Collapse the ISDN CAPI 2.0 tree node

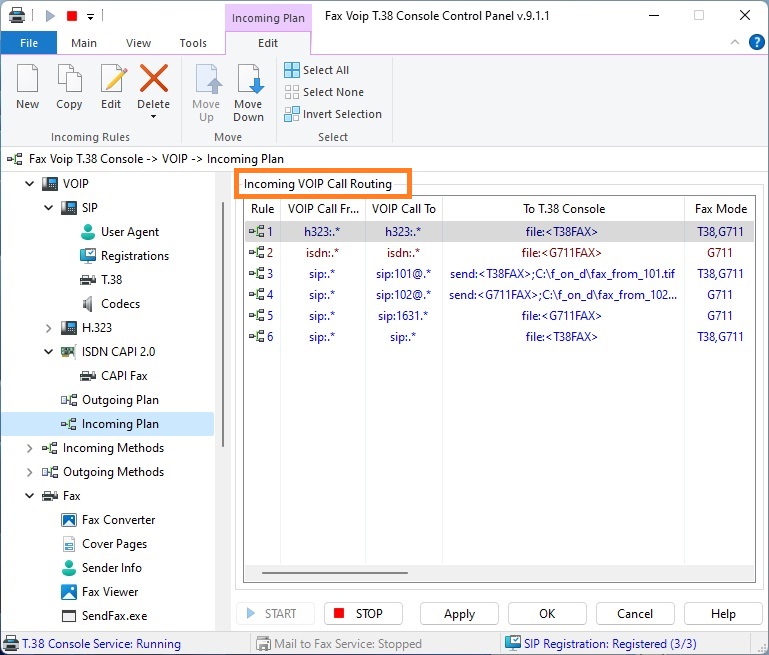click(49, 352)
